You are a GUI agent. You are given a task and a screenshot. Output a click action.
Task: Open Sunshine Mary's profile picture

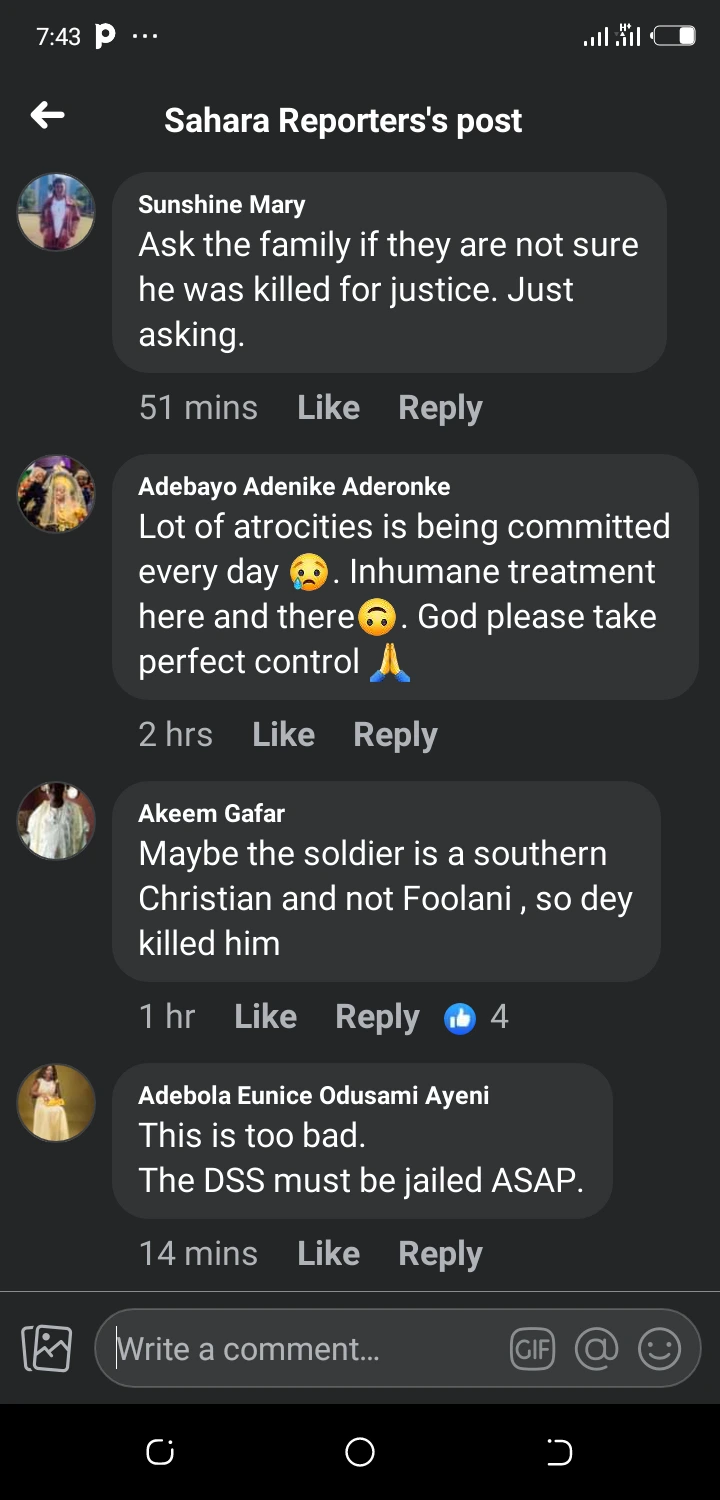[56, 212]
